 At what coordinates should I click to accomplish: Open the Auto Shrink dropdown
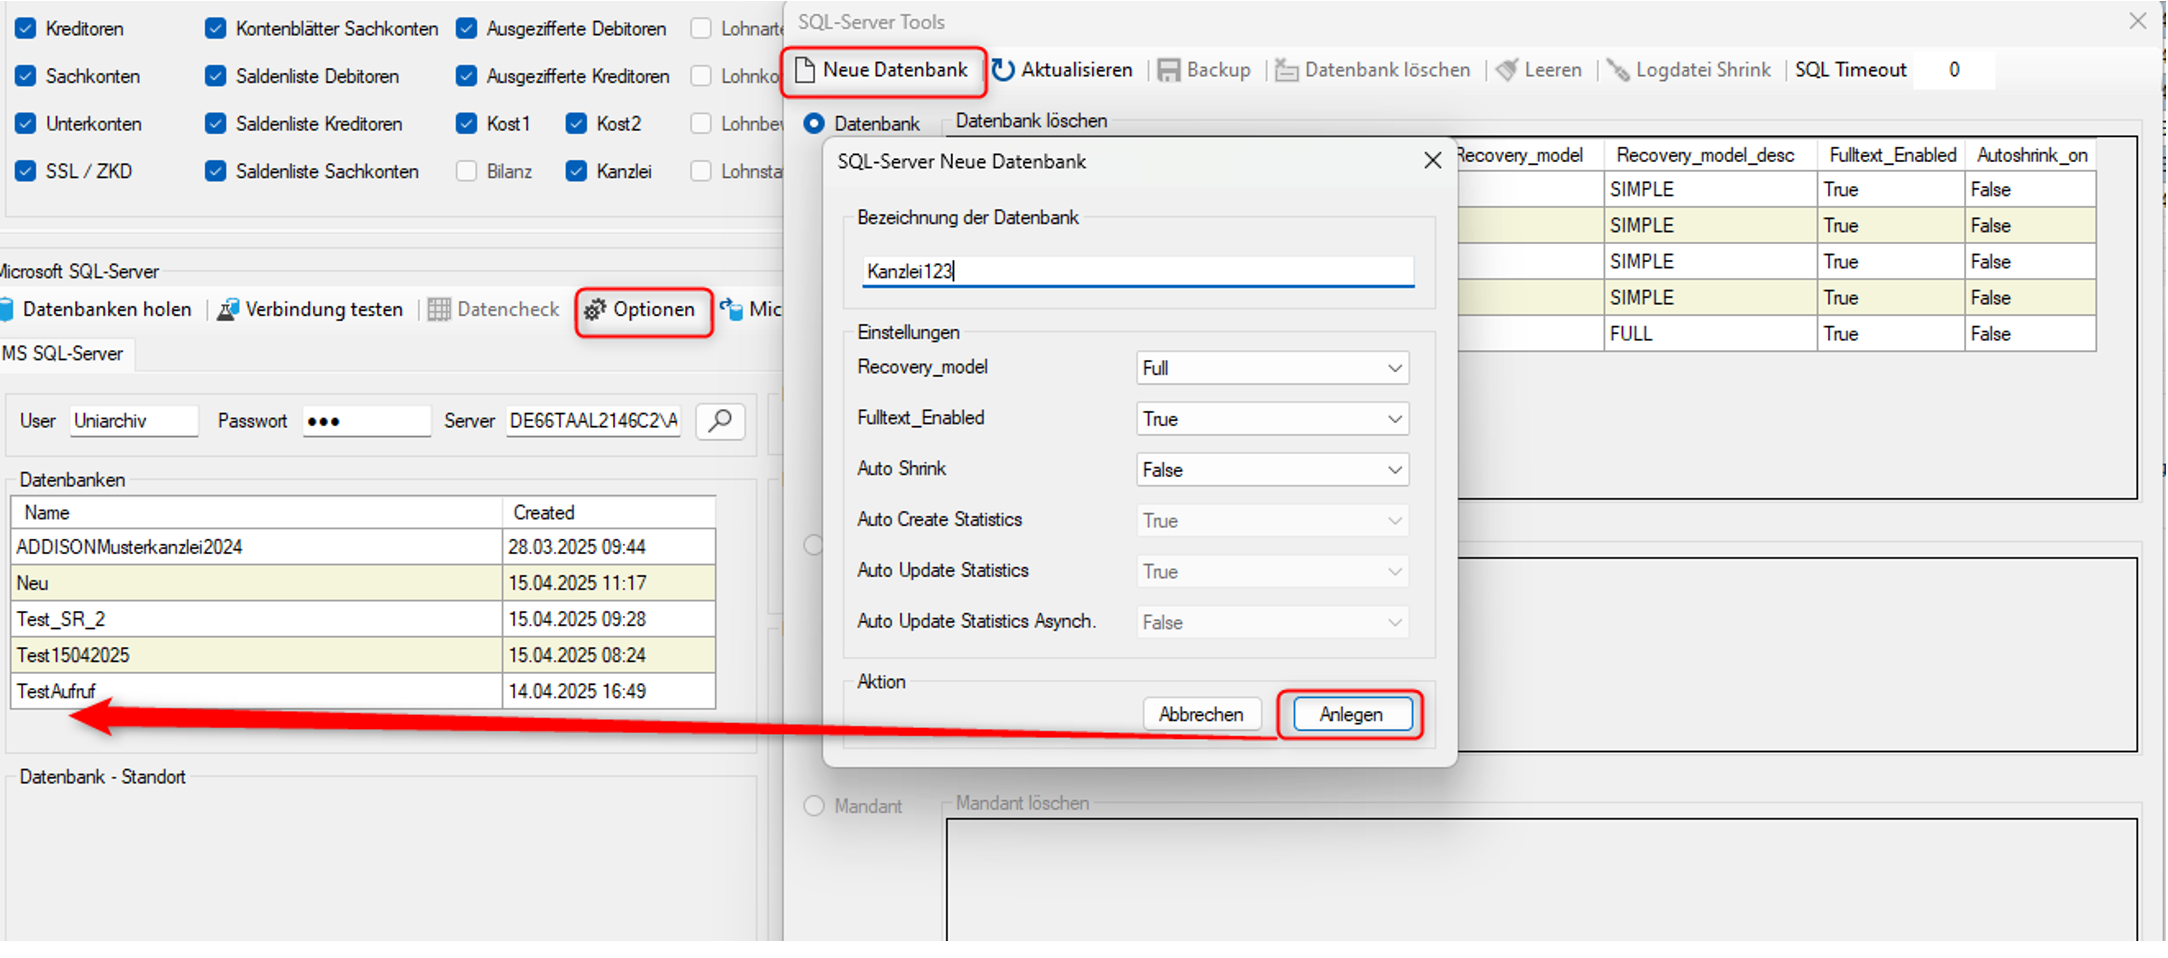point(1272,470)
